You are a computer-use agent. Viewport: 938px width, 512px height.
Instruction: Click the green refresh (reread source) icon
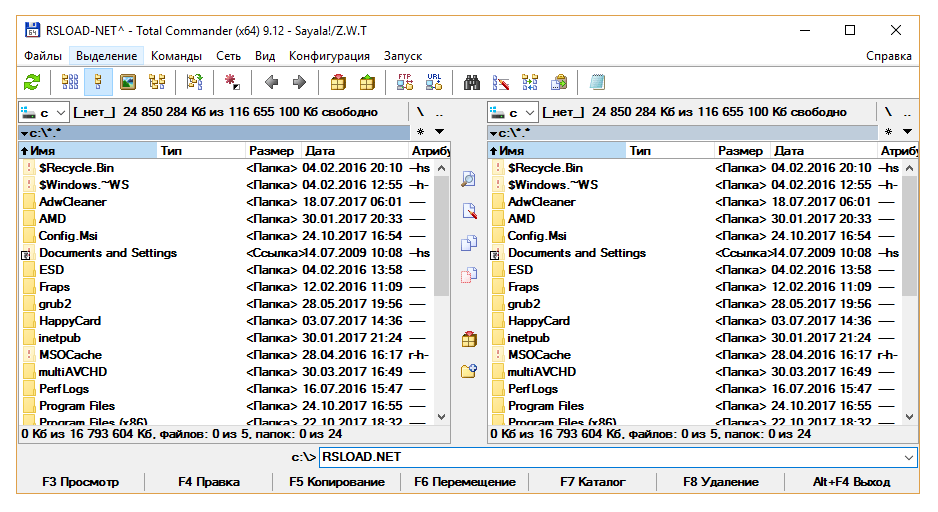coord(32,82)
